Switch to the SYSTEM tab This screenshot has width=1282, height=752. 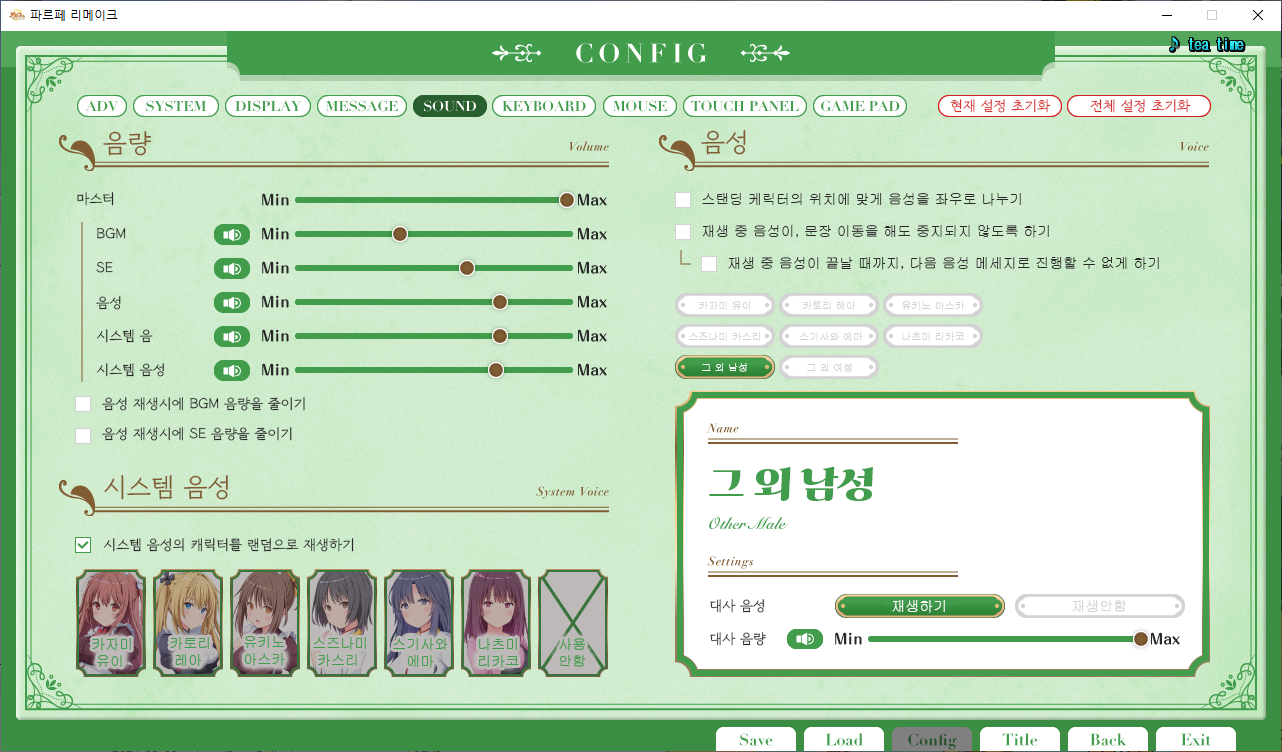coord(176,106)
